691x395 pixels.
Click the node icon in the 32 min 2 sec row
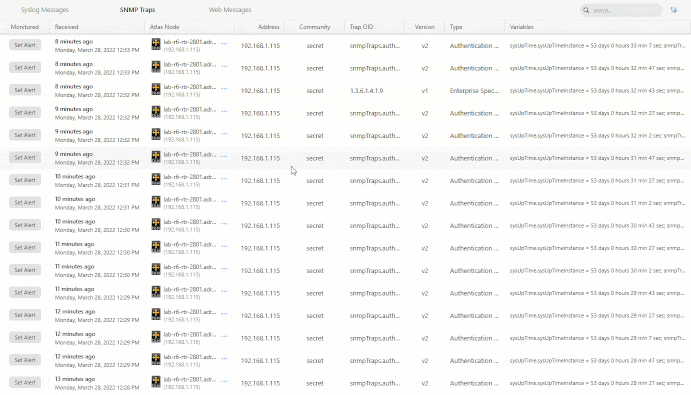coord(156,134)
